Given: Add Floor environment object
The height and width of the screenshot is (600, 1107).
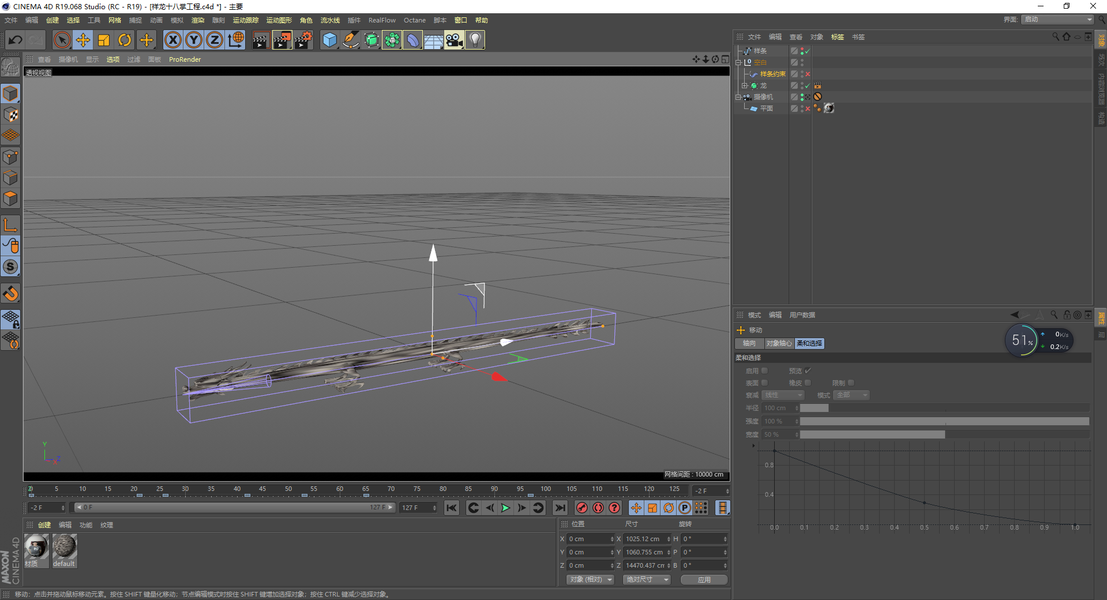Looking at the screenshot, I should 433,40.
